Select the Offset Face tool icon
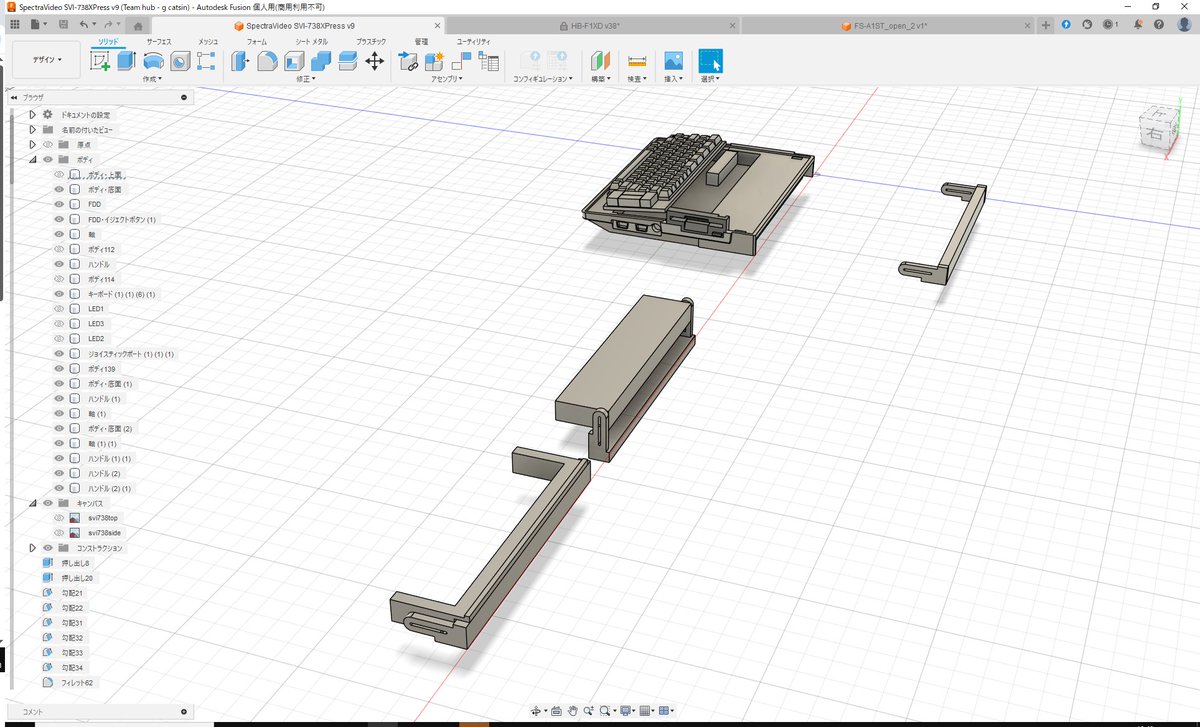Screen dimensions: 1200x727 click(348, 61)
